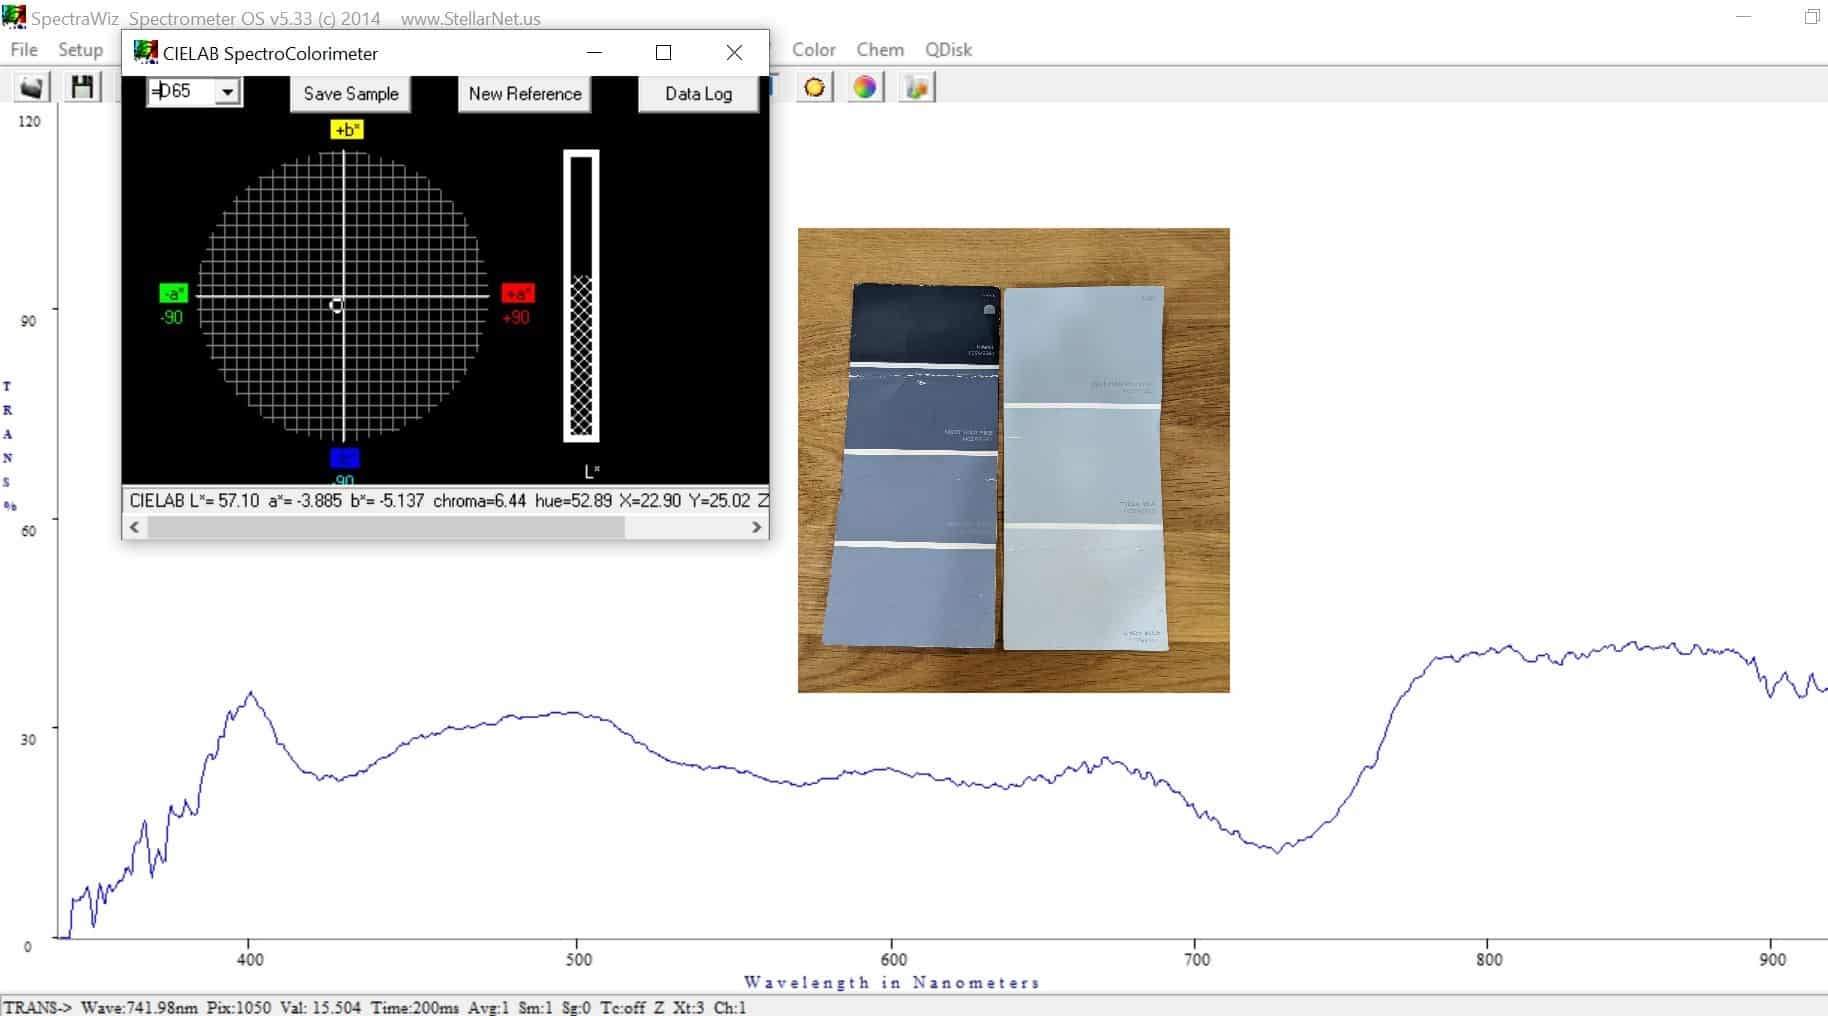Image resolution: width=1828 pixels, height=1016 pixels.
Task: Open the Setup menu
Action: click(x=80, y=50)
